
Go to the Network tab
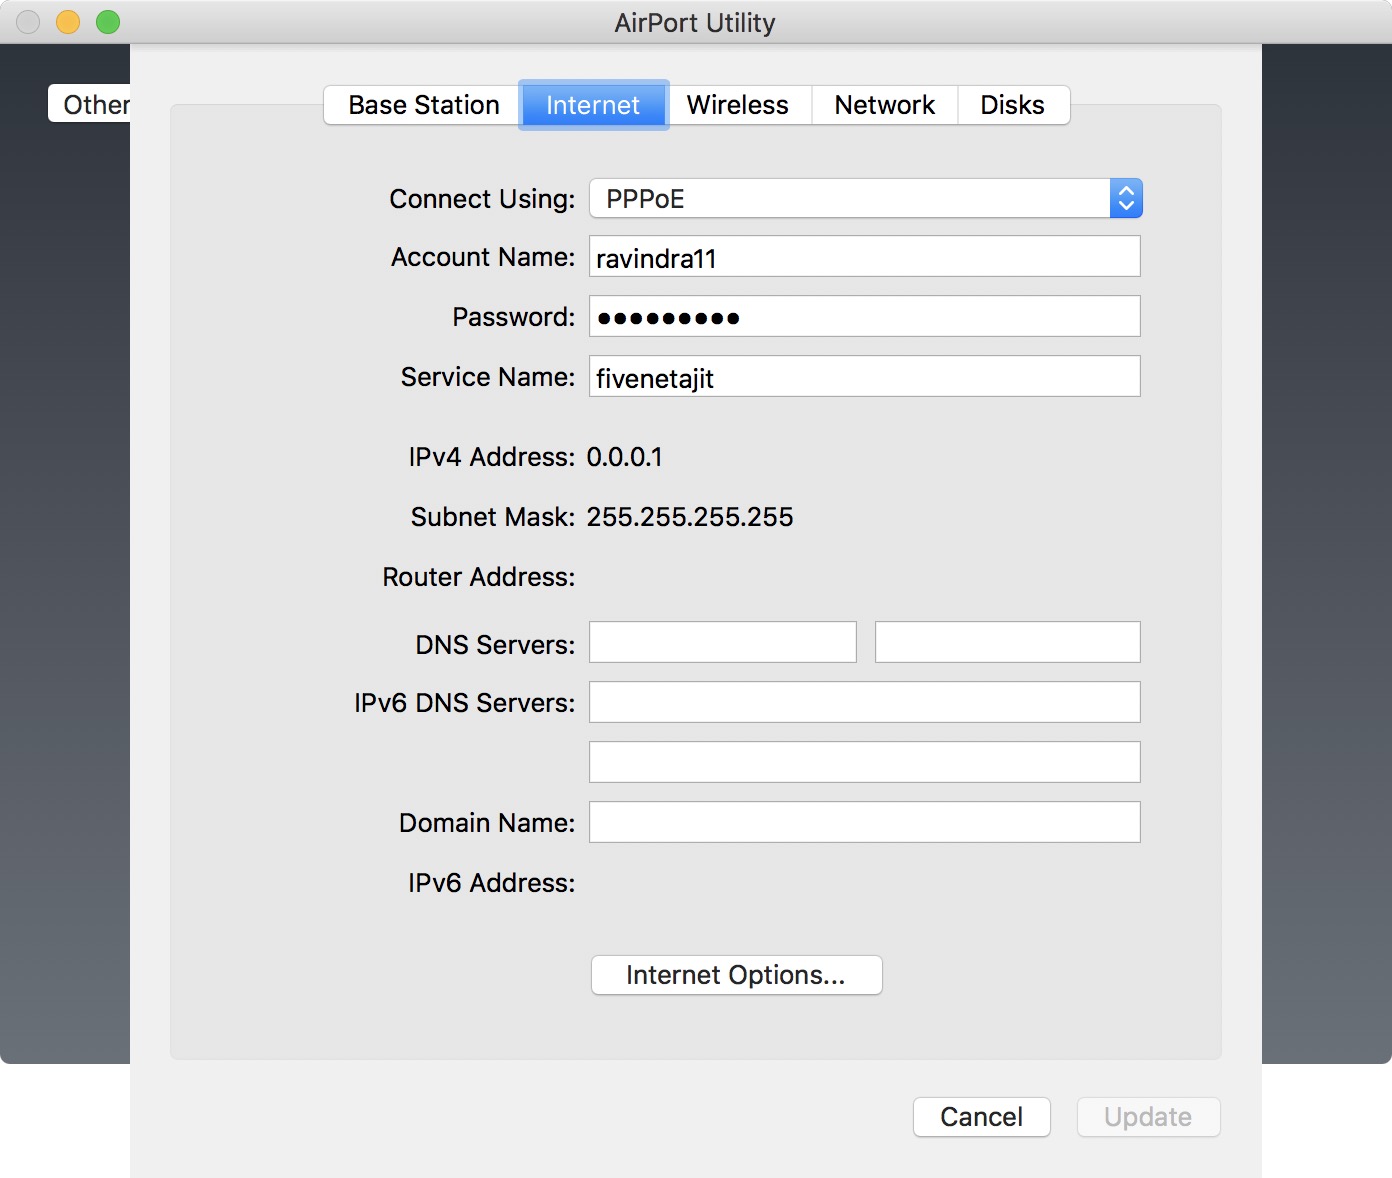pyautogui.click(x=884, y=105)
